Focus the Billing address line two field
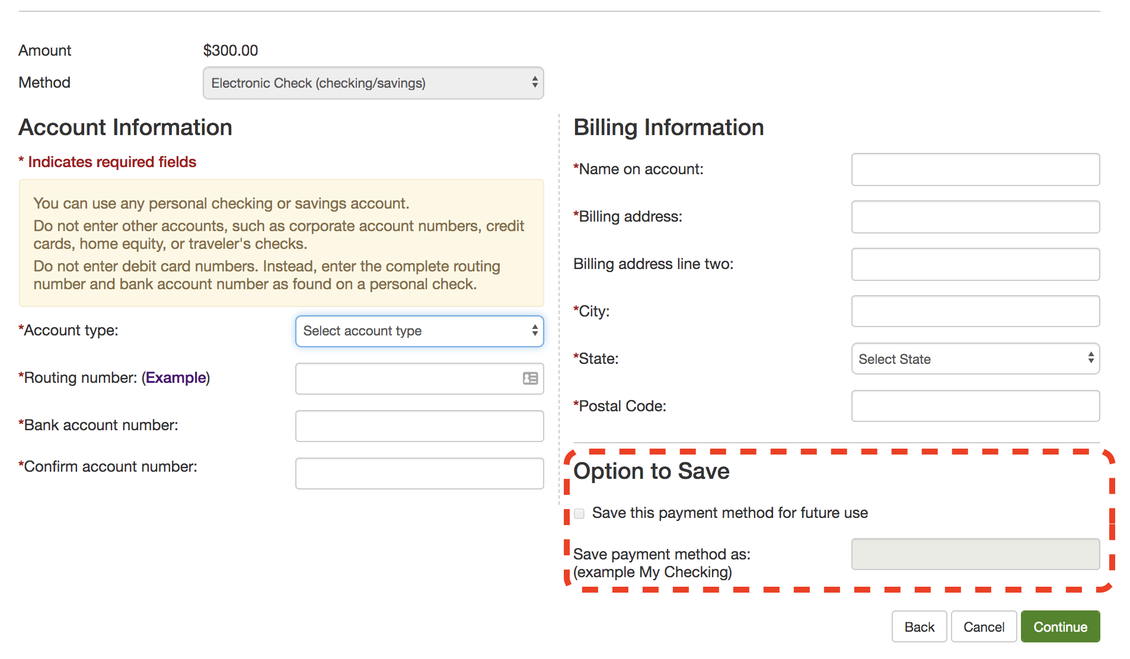1130x659 pixels. click(x=975, y=265)
